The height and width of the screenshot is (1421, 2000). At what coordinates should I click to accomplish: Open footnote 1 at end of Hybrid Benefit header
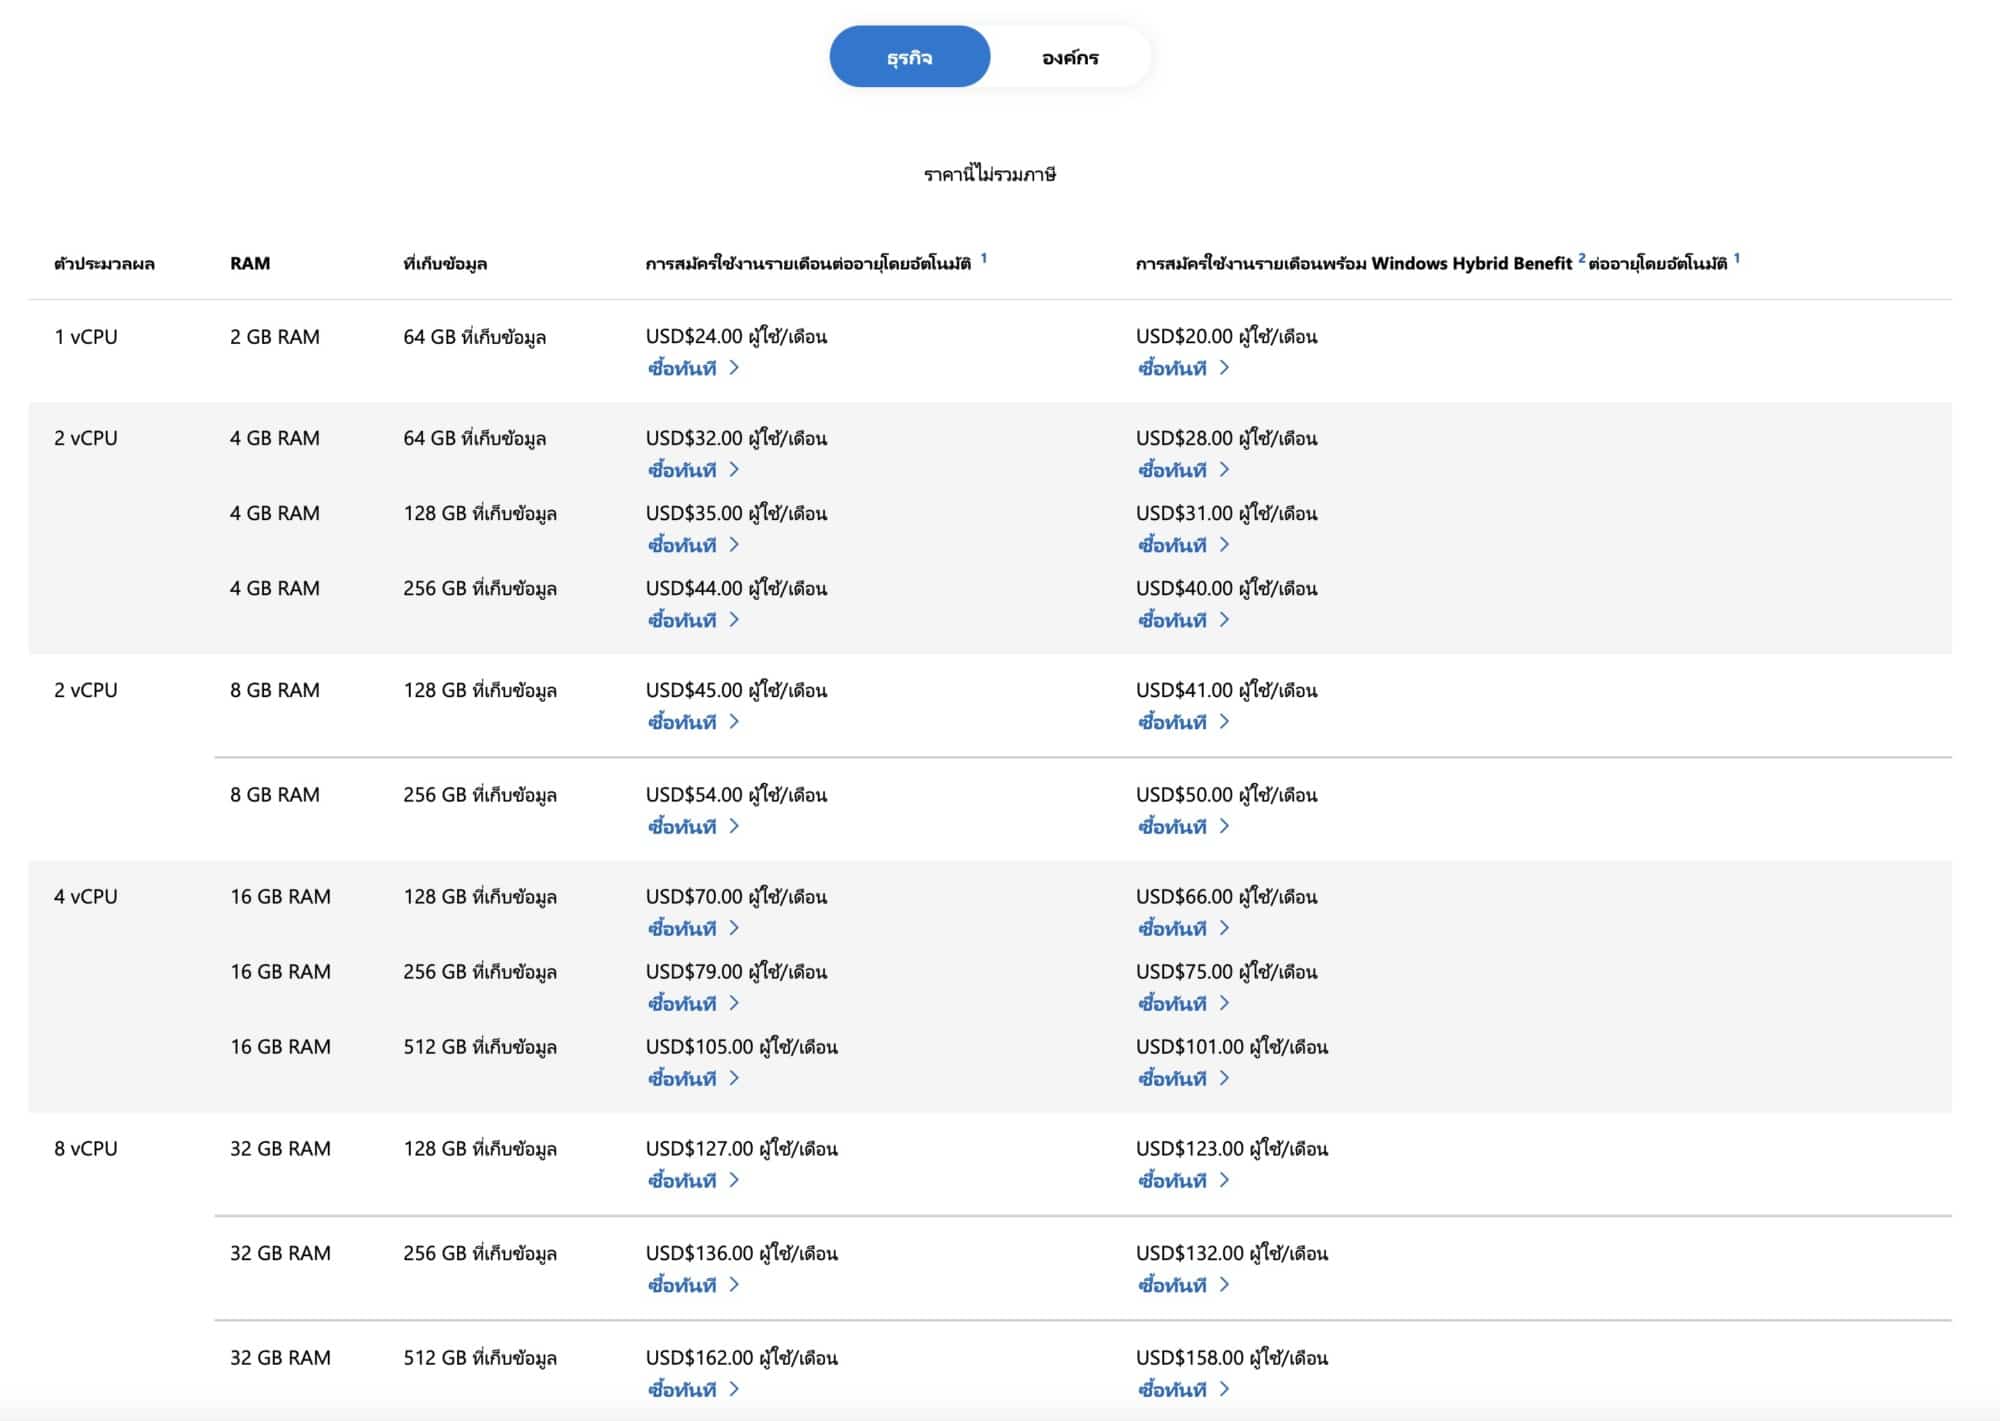point(1737,258)
